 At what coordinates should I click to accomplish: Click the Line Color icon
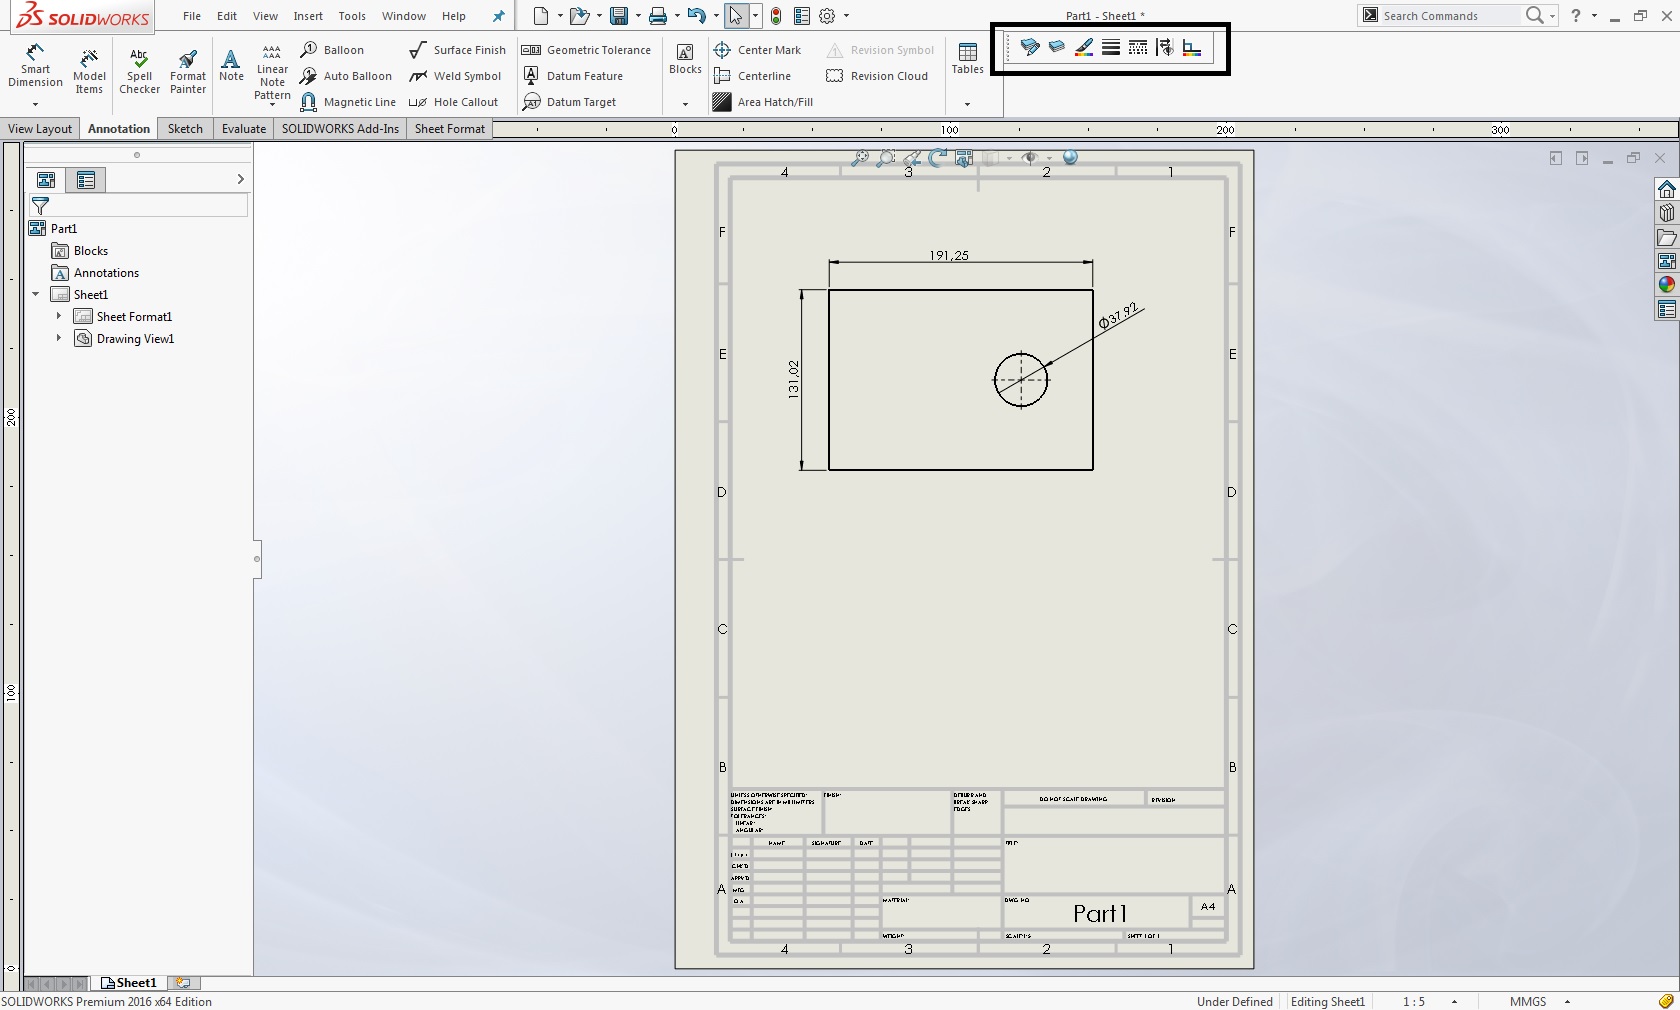1083,48
